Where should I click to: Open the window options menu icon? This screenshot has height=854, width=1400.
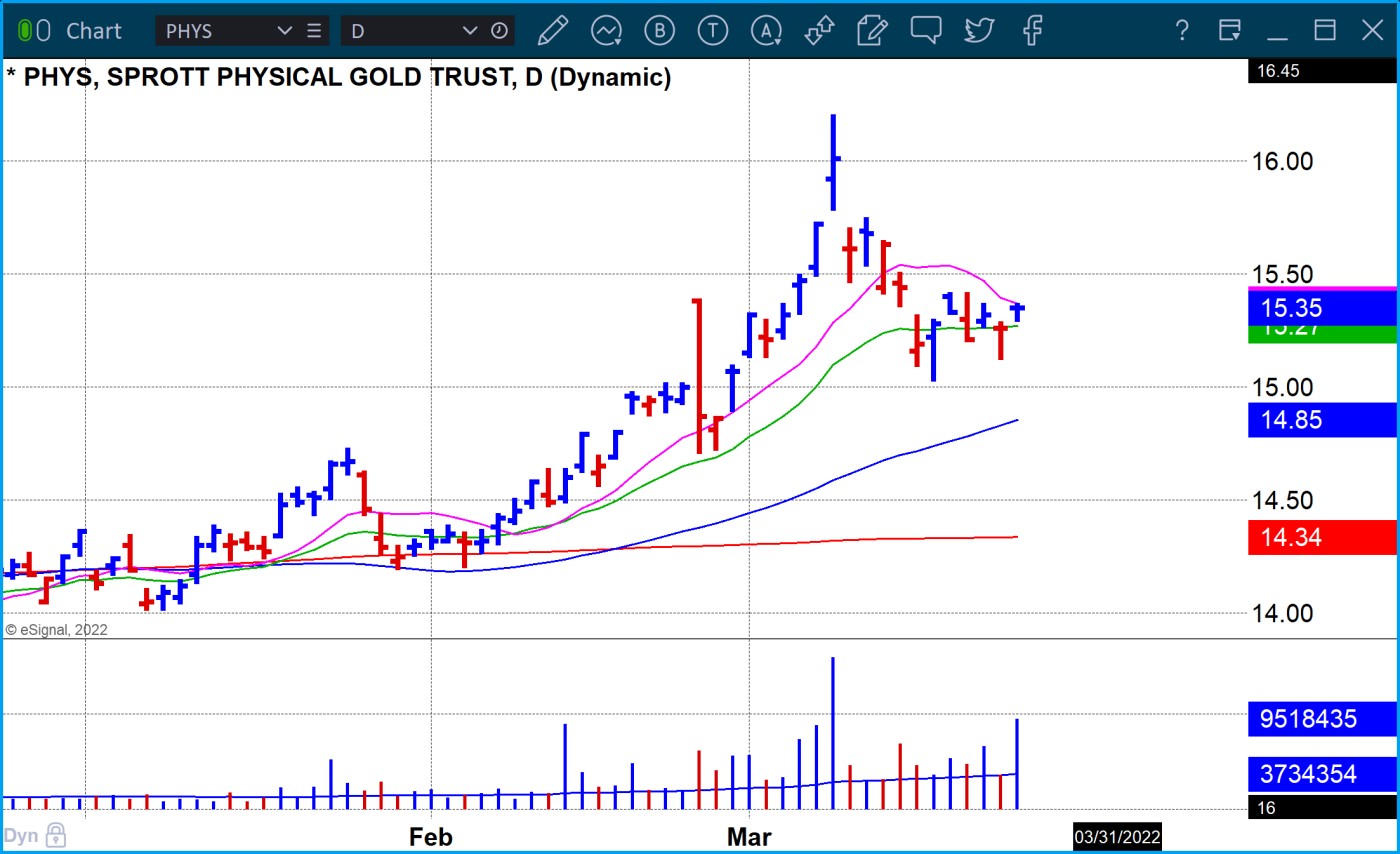pyautogui.click(x=1230, y=30)
